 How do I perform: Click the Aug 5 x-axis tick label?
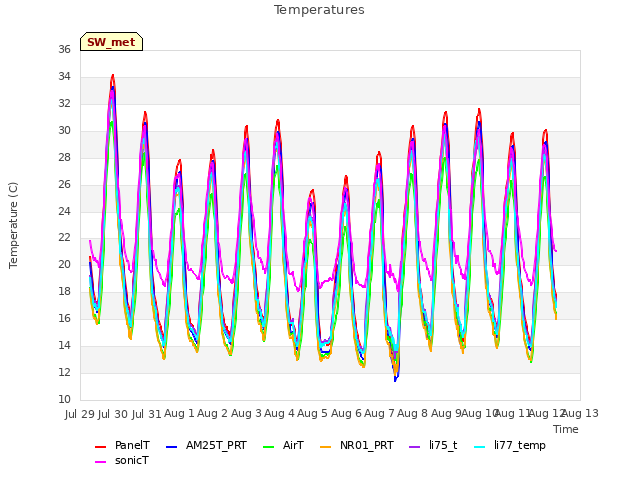tap(313, 413)
